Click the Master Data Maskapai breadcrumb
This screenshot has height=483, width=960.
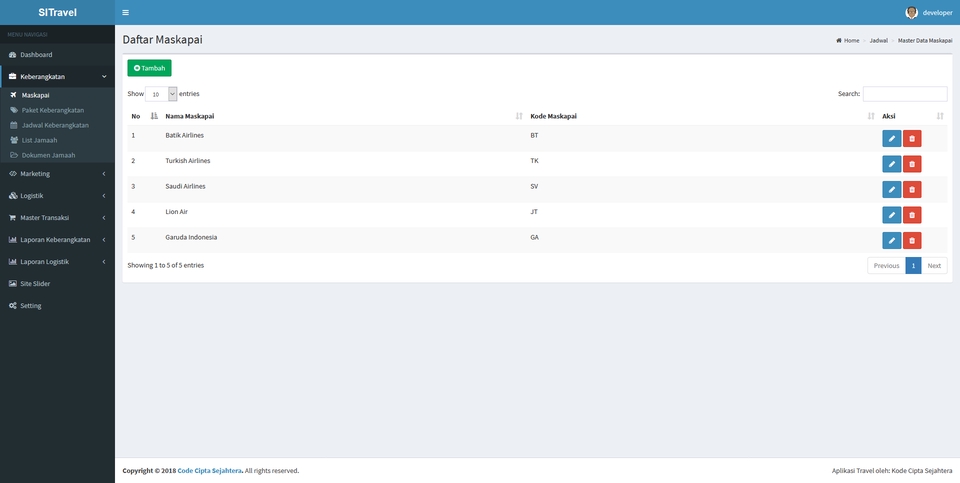pos(925,40)
